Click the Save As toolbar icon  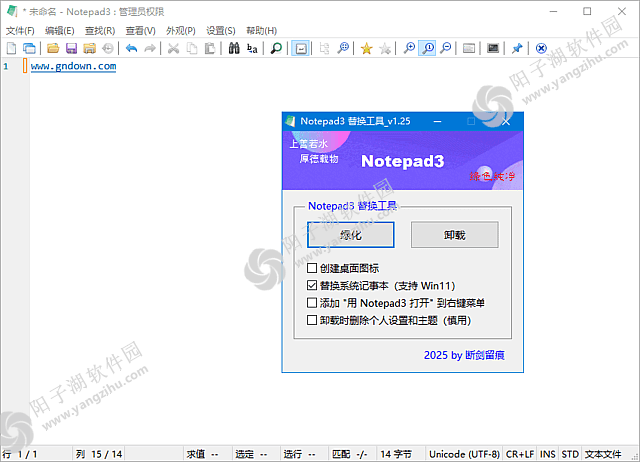tap(89, 49)
